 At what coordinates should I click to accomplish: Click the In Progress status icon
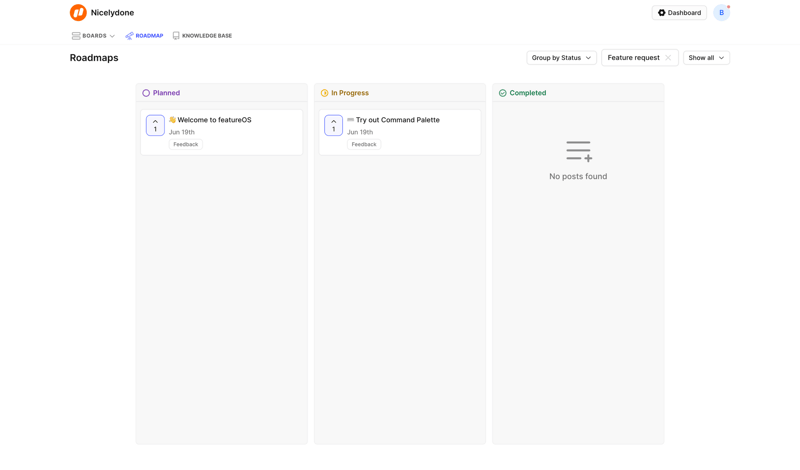324,93
